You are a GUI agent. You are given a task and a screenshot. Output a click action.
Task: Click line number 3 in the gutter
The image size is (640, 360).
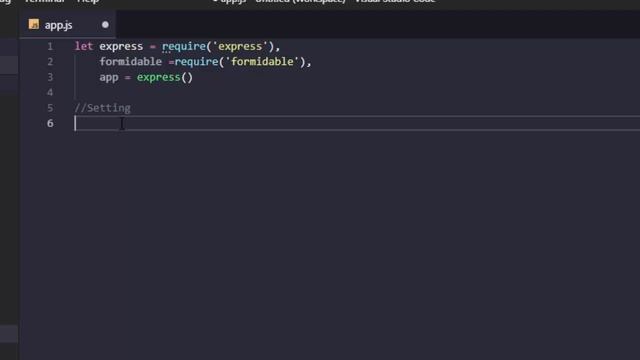tap(50, 77)
